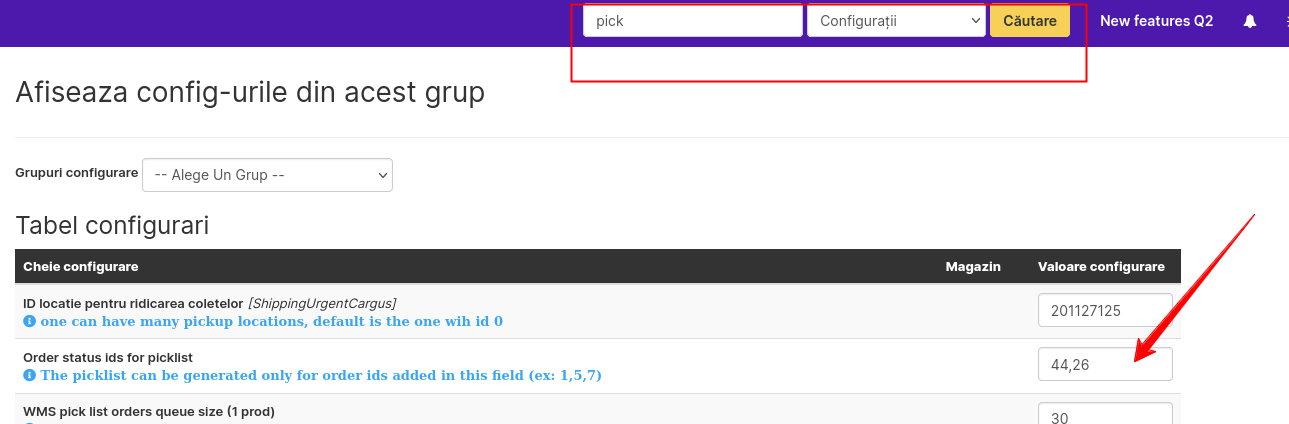This screenshot has height=424, width=1289.
Task: Open the New features Q2 link
Action: [1156, 21]
